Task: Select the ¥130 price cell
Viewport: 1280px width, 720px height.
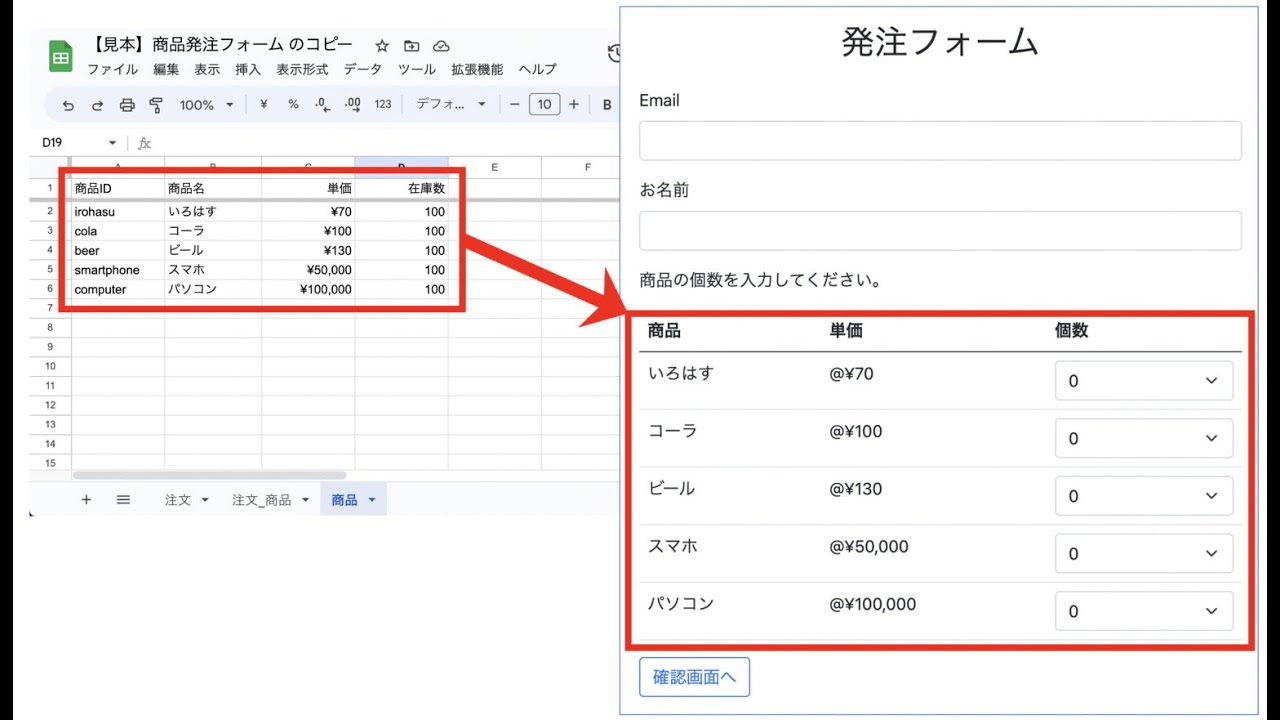Action: click(x=308, y=251)
